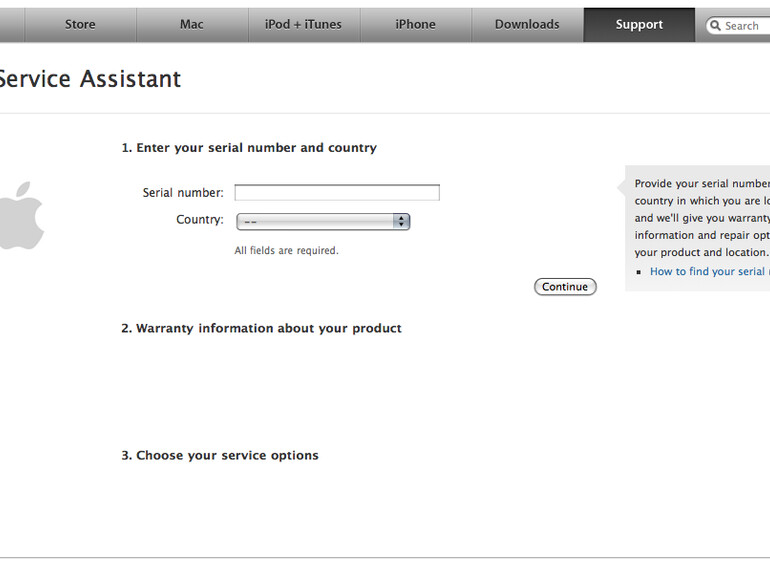
Task: Click the magnifying glass search icon
Action: 715,26
